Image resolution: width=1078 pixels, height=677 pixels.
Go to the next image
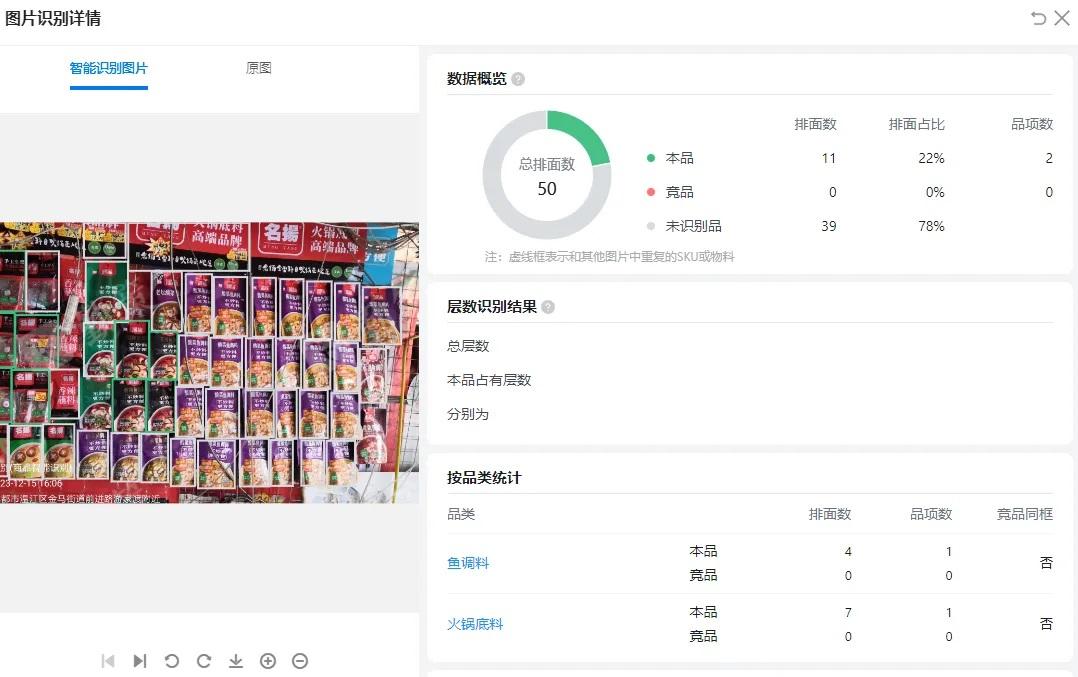point(139,661)
